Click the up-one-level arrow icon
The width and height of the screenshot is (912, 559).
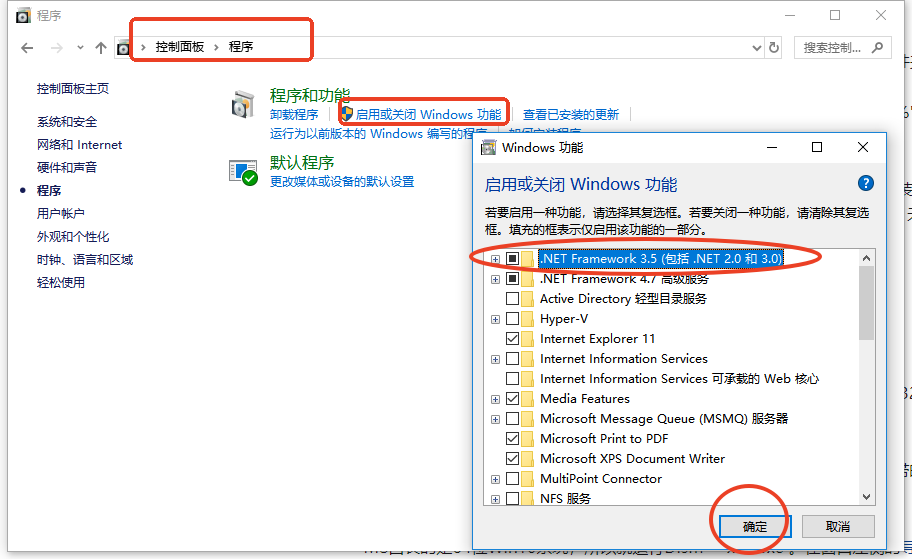[101, 47]
